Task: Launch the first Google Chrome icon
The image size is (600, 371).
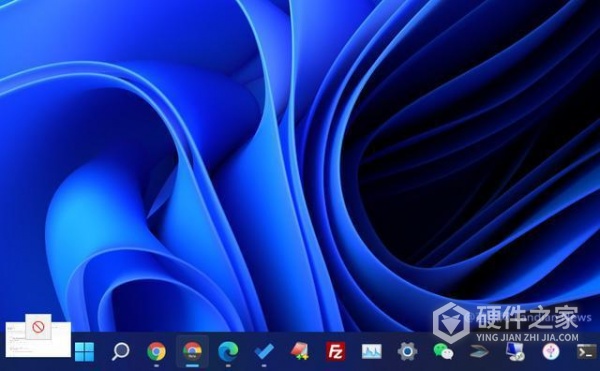Action: pos(157,351)
